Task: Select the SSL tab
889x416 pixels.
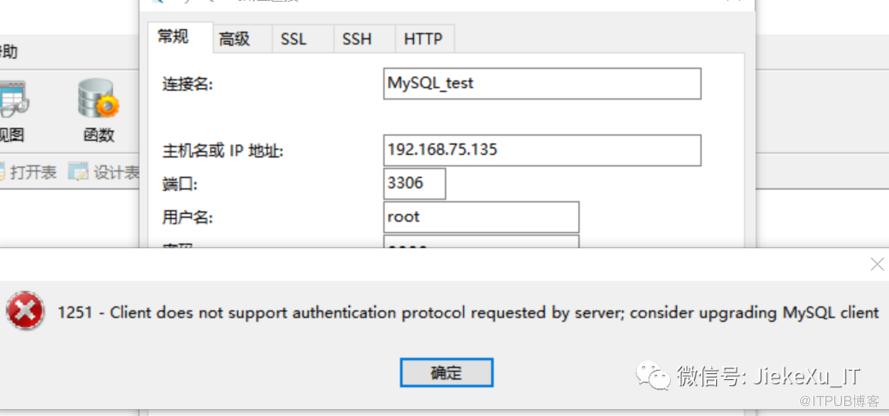Action: 293,39
